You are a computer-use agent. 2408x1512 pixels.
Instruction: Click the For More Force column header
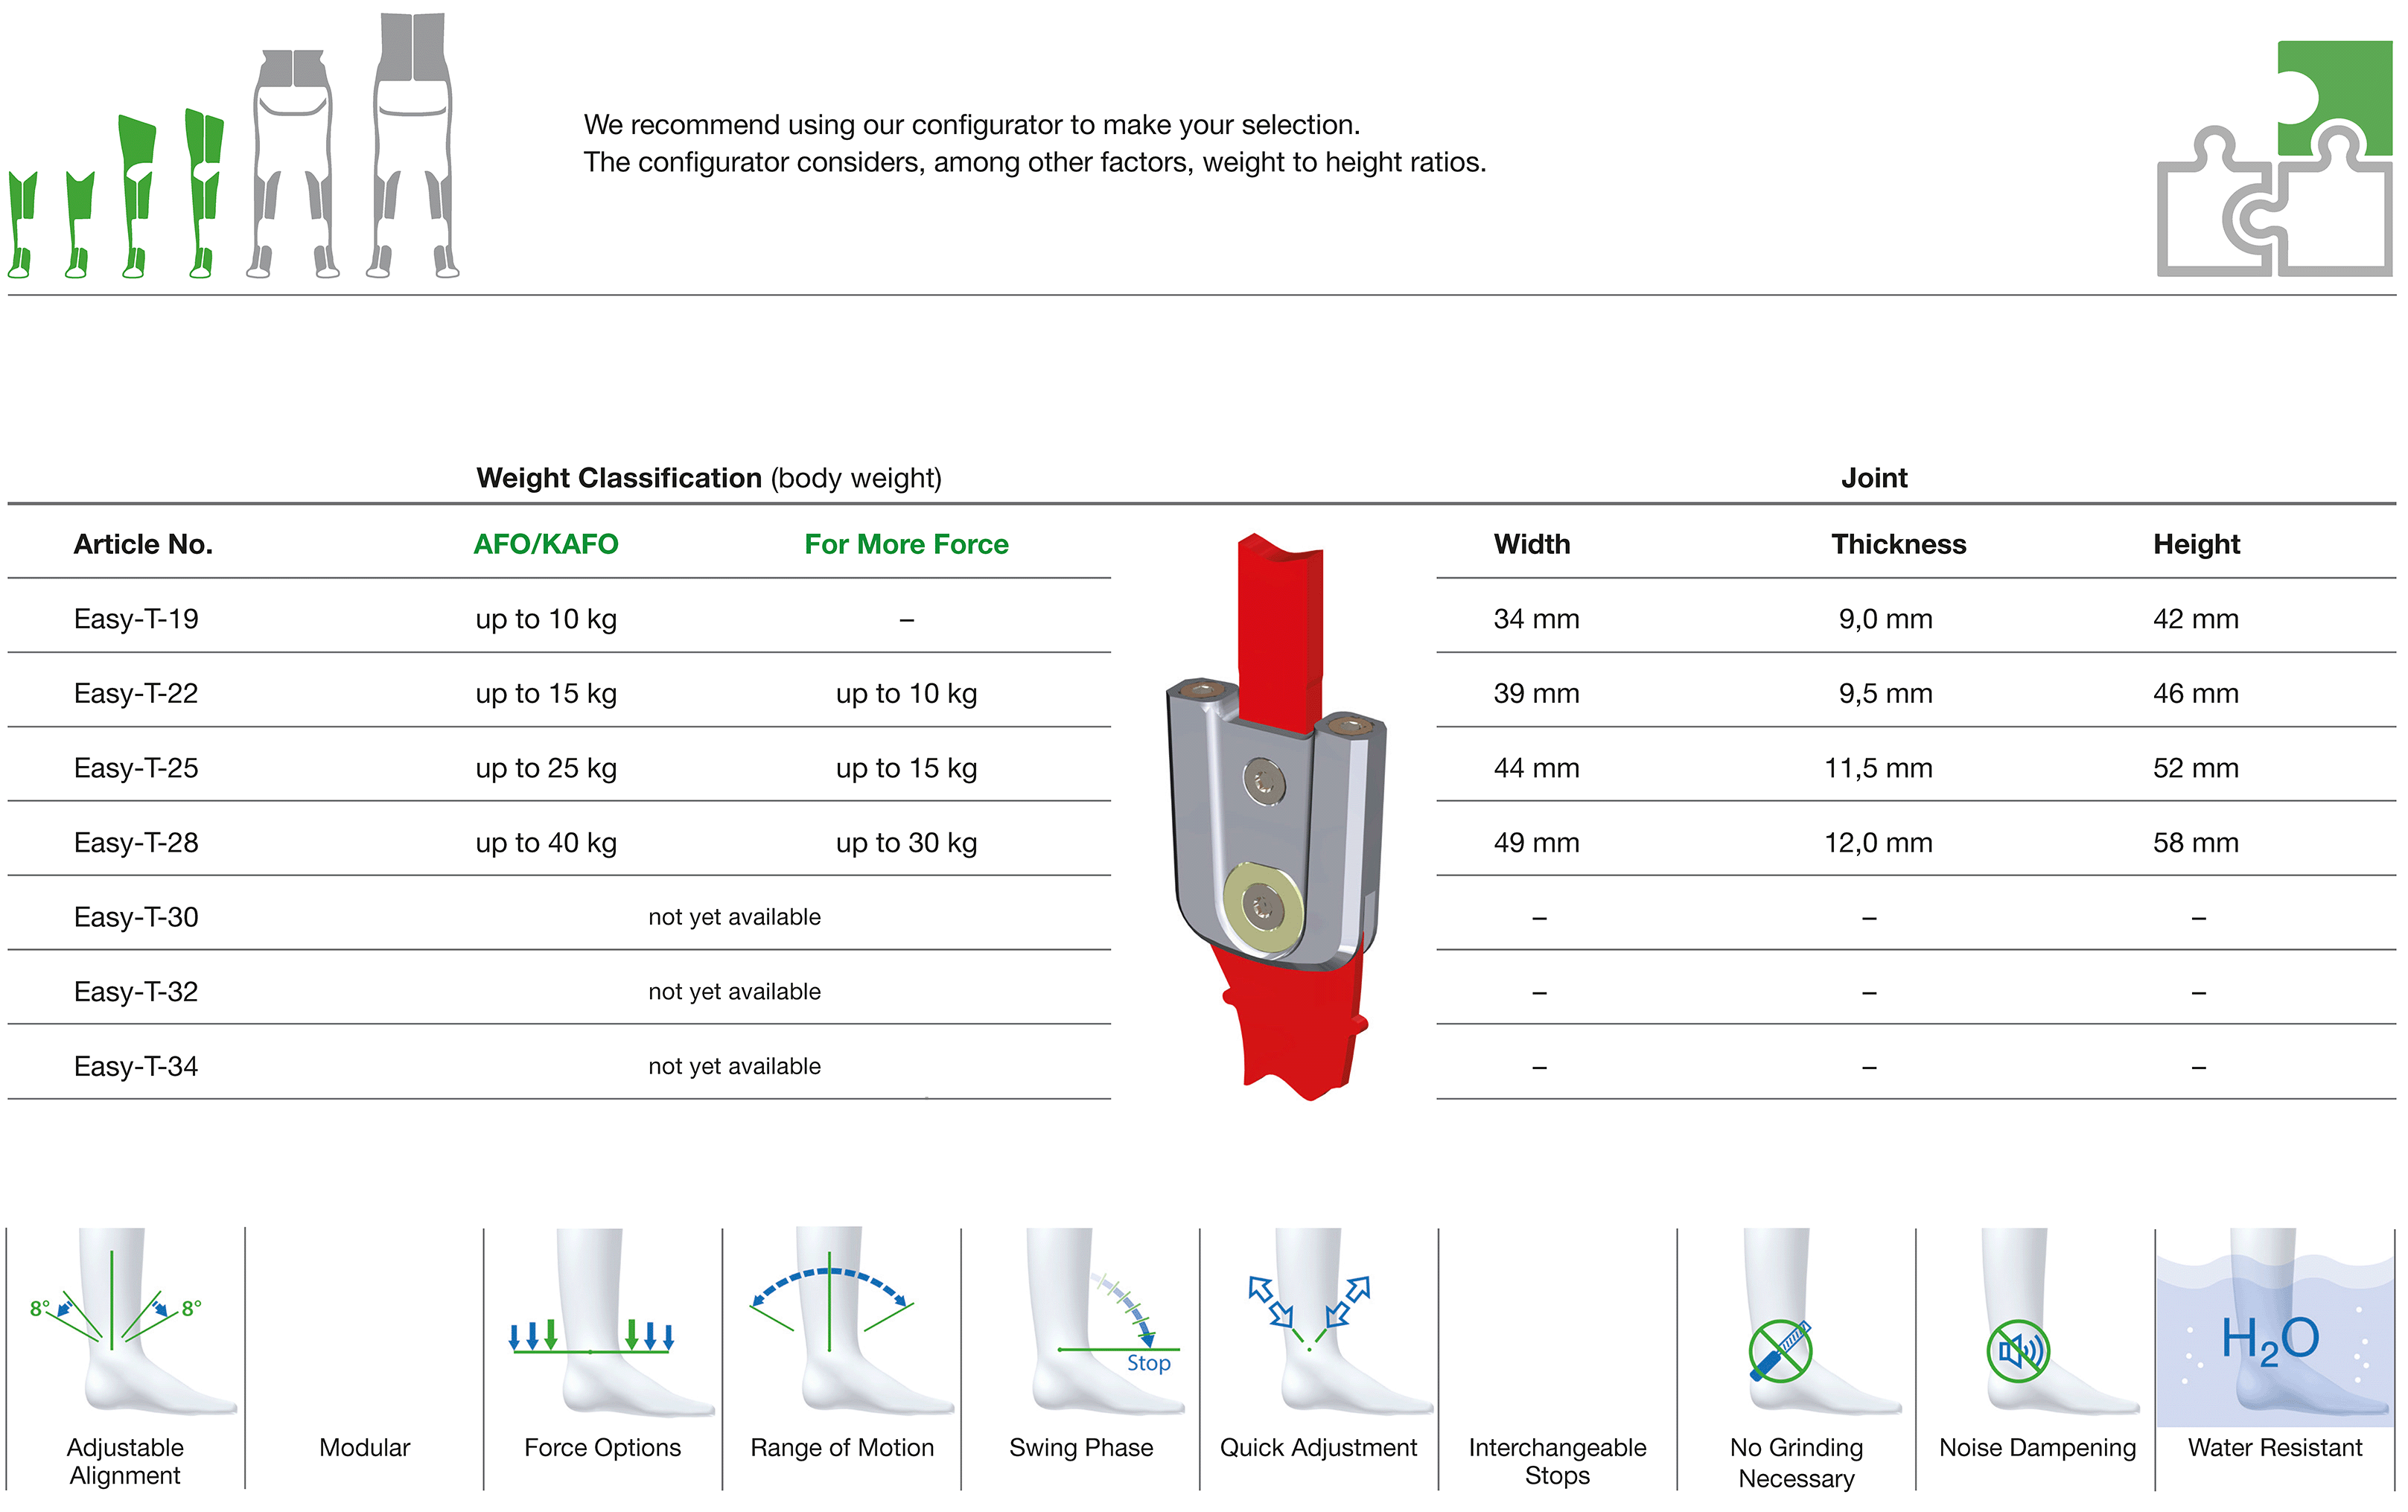click(906, 544)
